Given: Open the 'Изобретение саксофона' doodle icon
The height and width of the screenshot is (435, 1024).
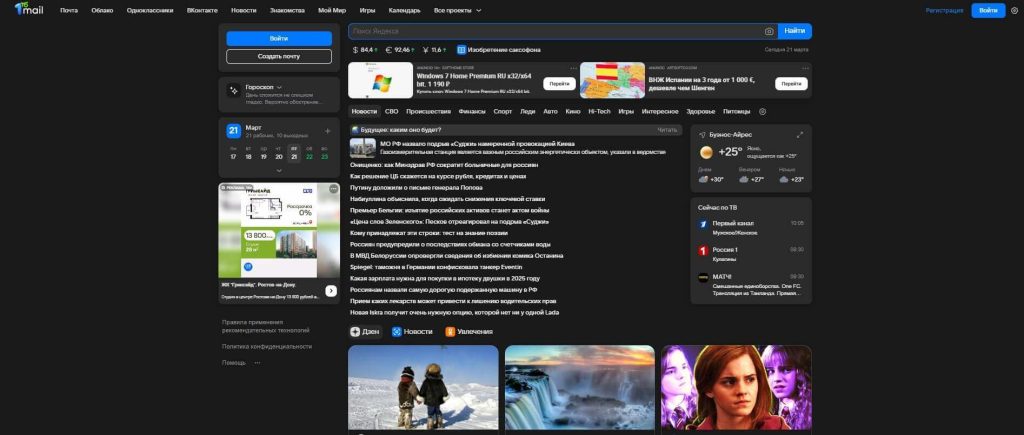Looking at the screenshot, I should [x=461, y=50].
